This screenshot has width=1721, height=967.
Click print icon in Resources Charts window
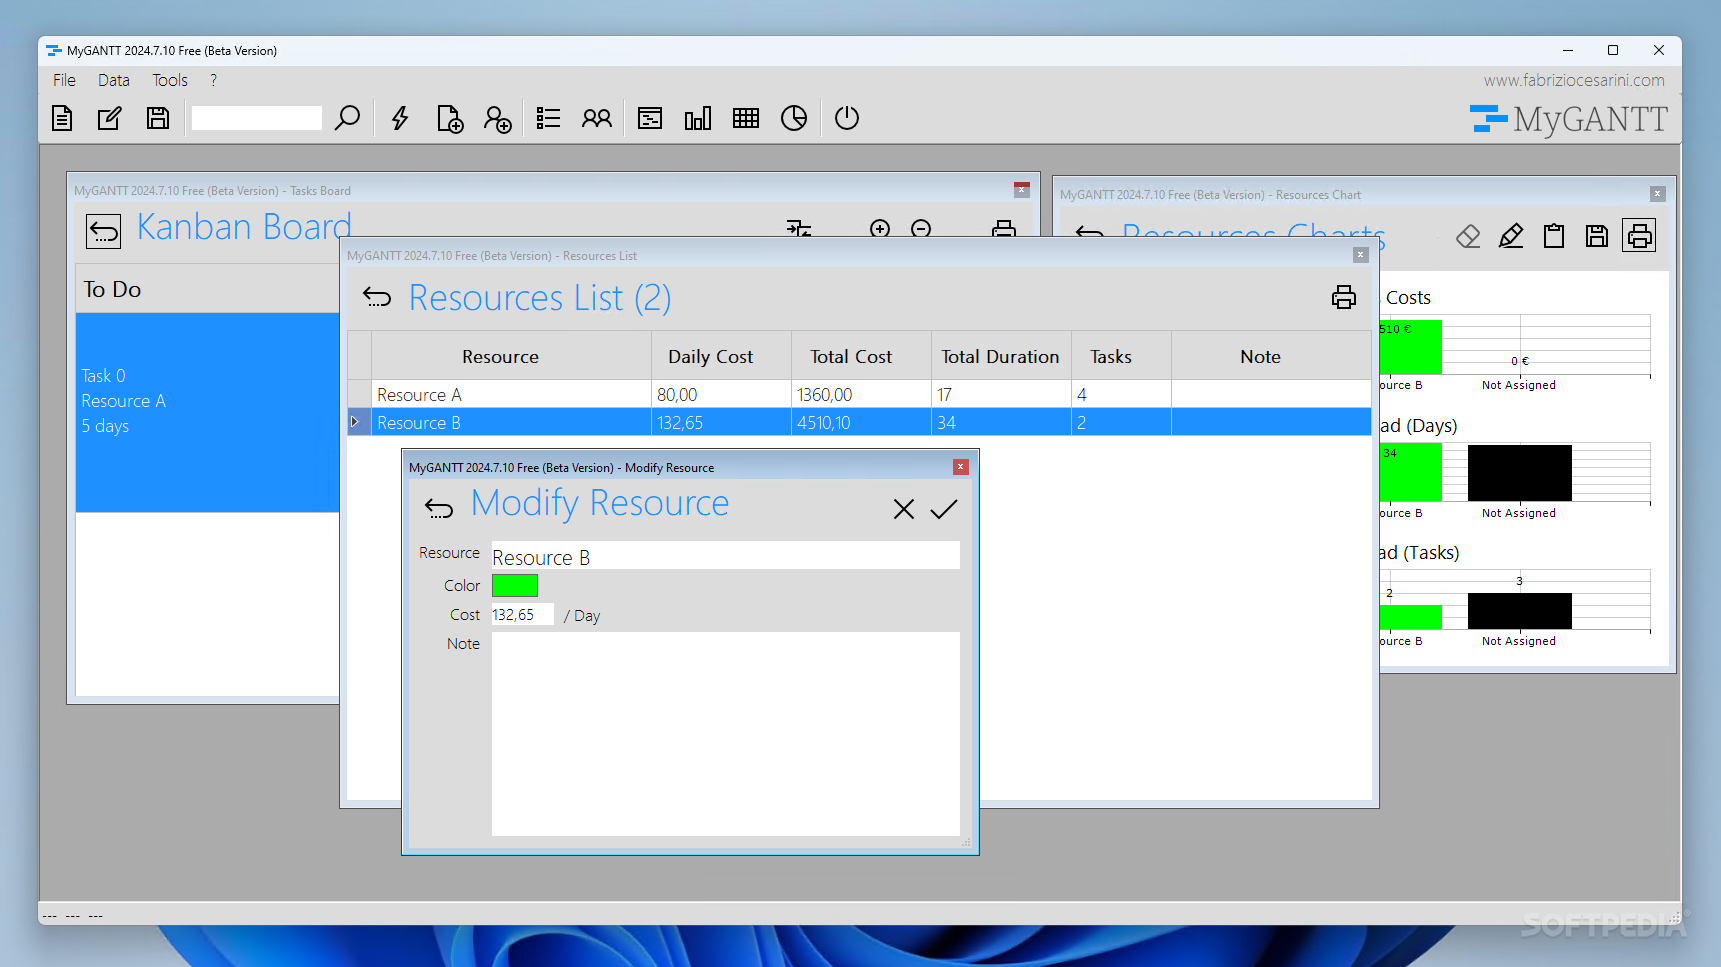click(1639, 236)
